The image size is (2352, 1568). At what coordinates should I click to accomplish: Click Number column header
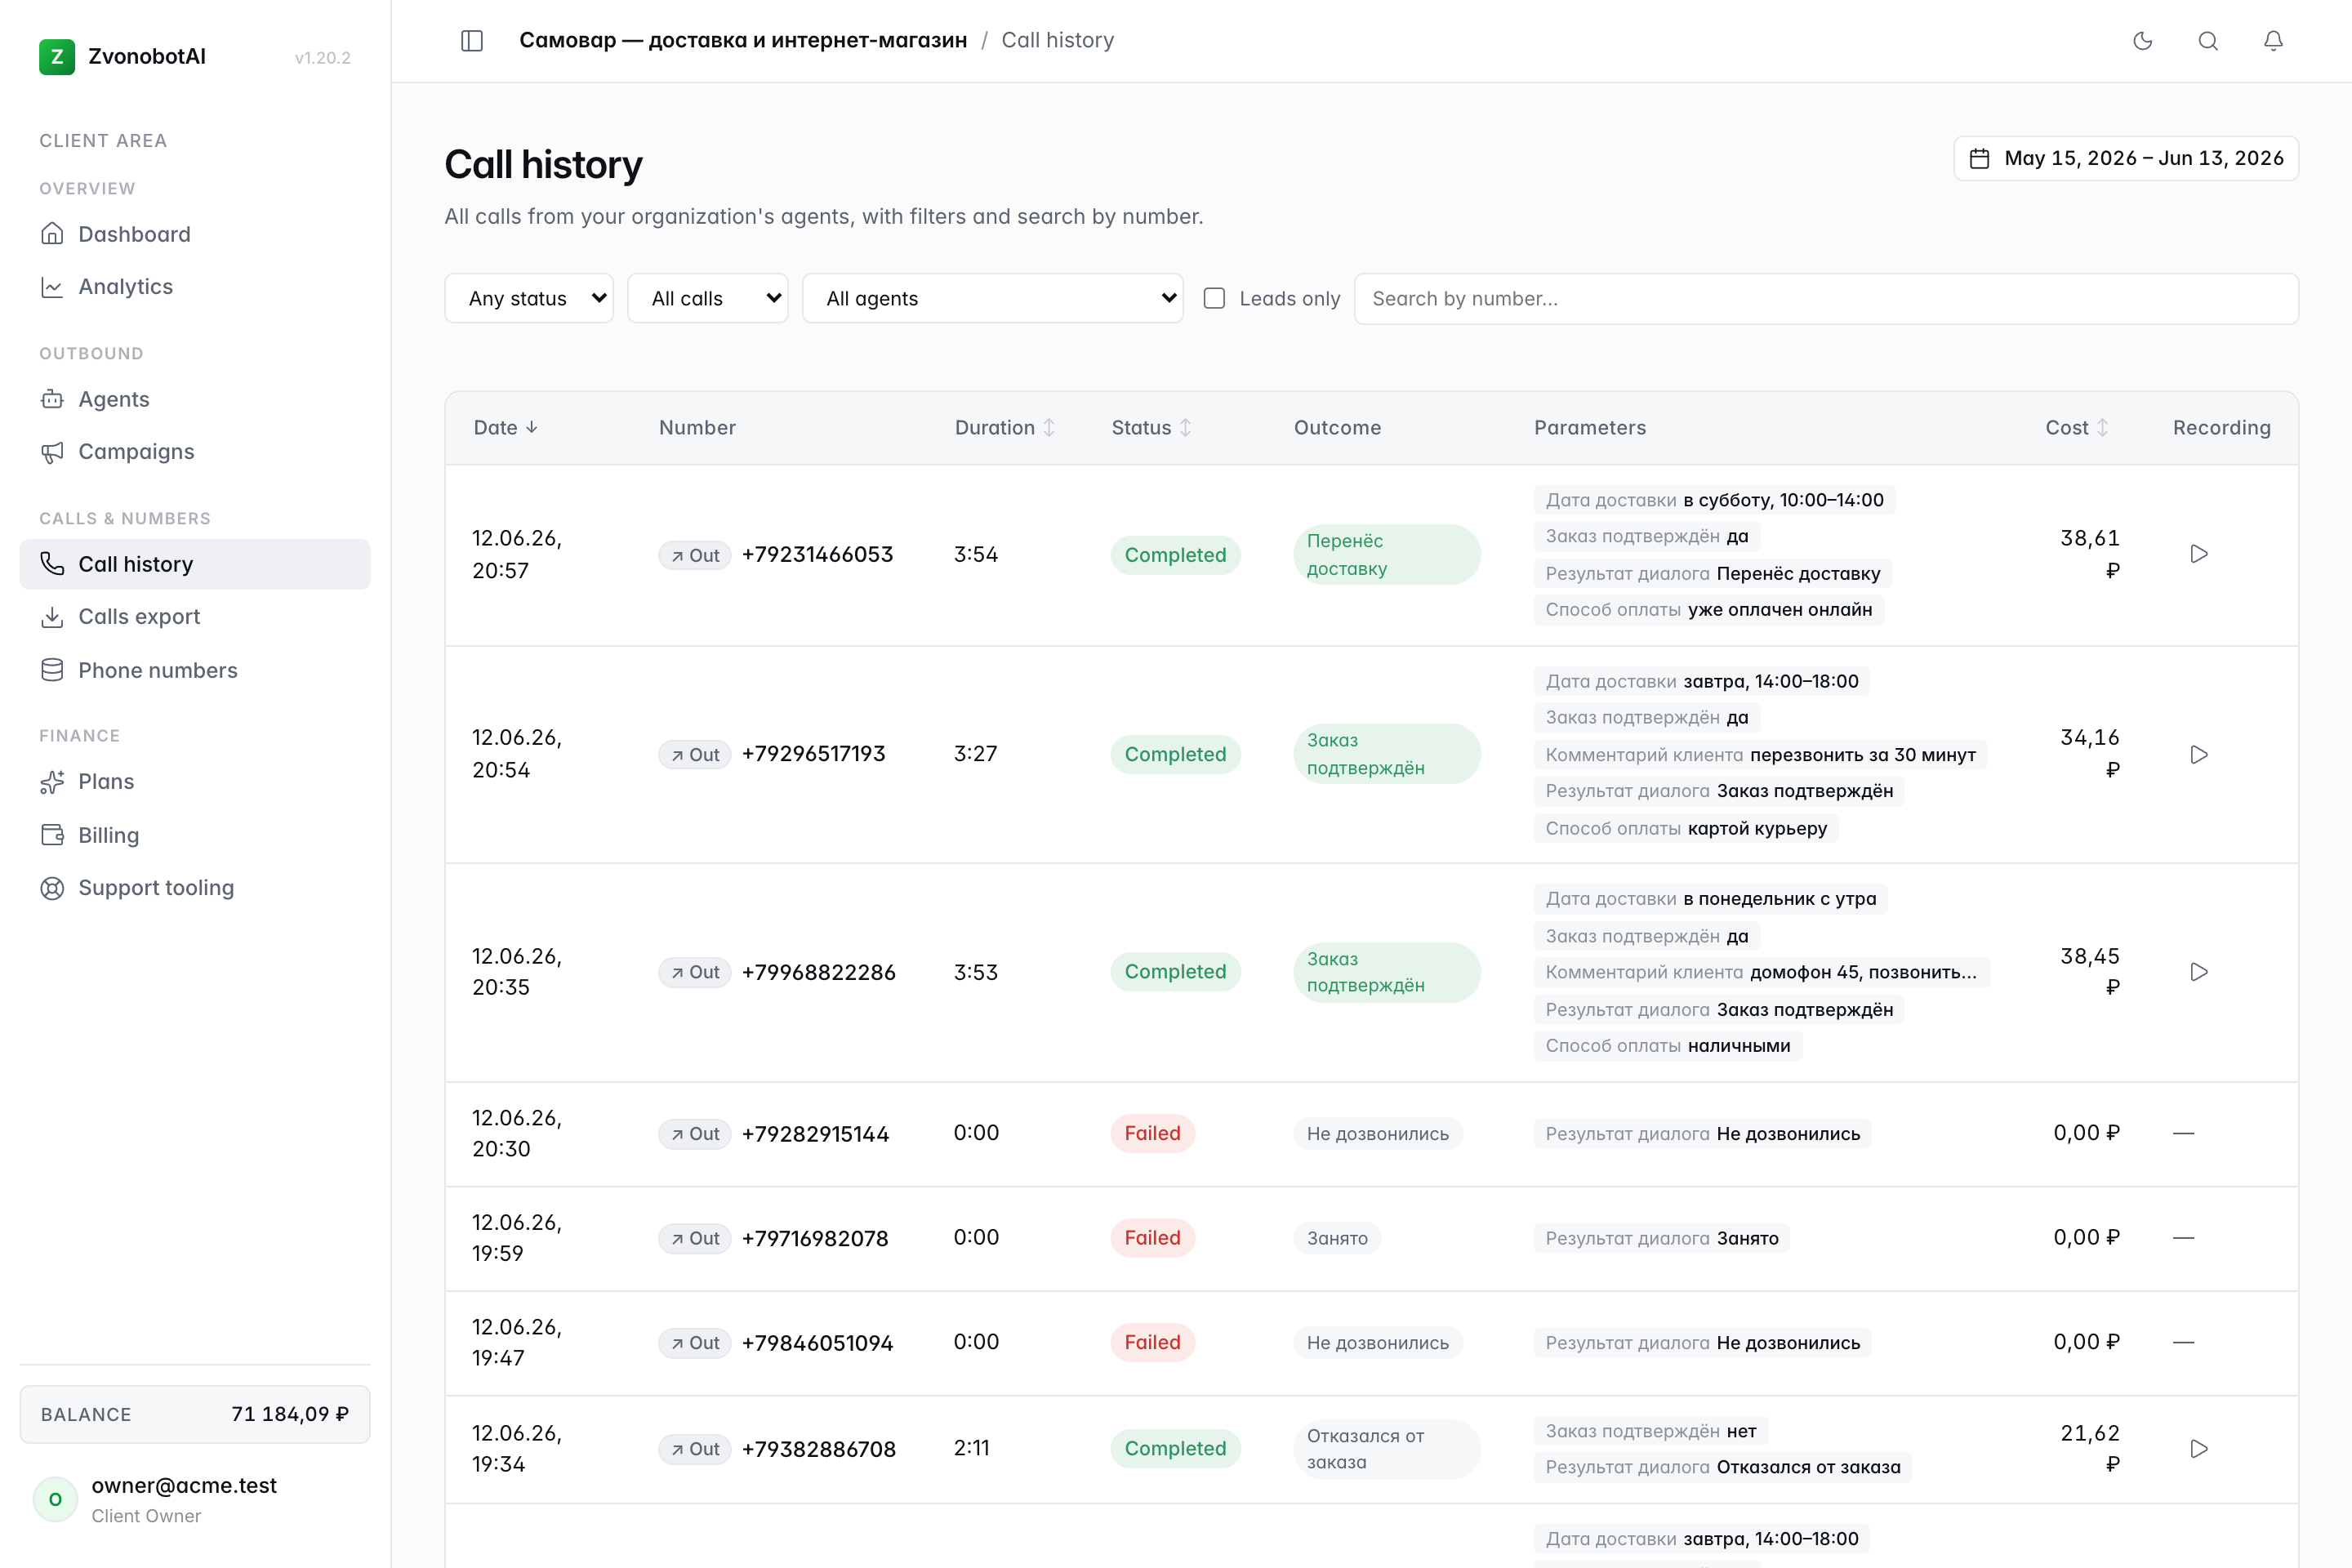tap(697, 427)
